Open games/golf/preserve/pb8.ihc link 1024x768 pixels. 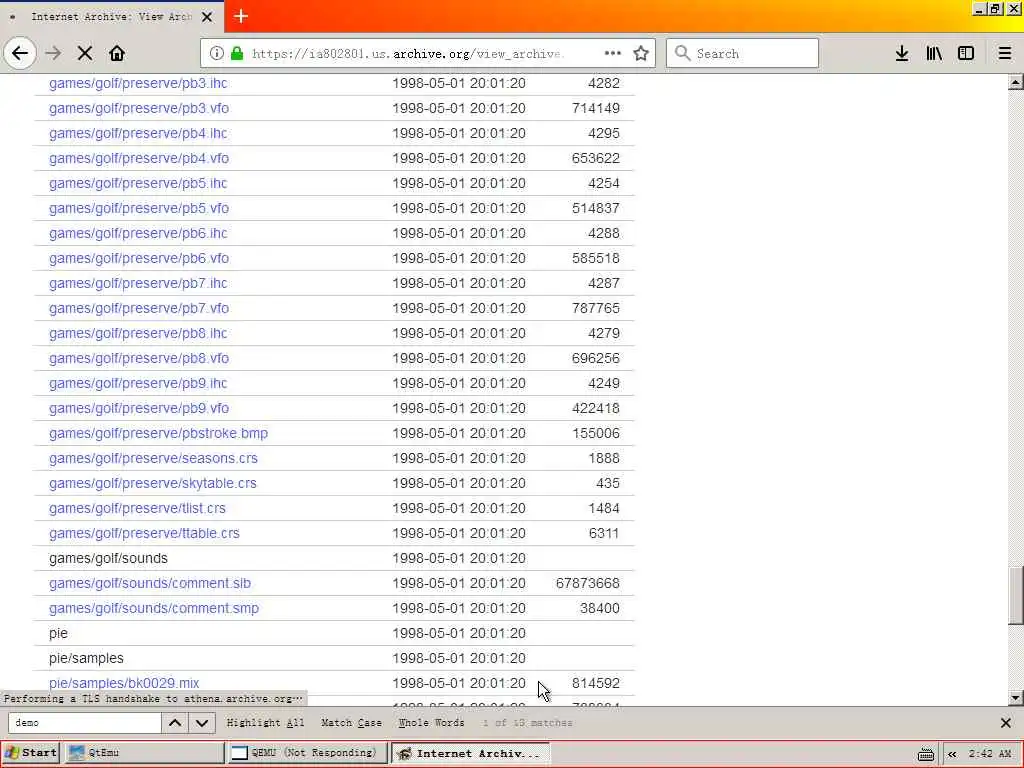pos(138,333)
